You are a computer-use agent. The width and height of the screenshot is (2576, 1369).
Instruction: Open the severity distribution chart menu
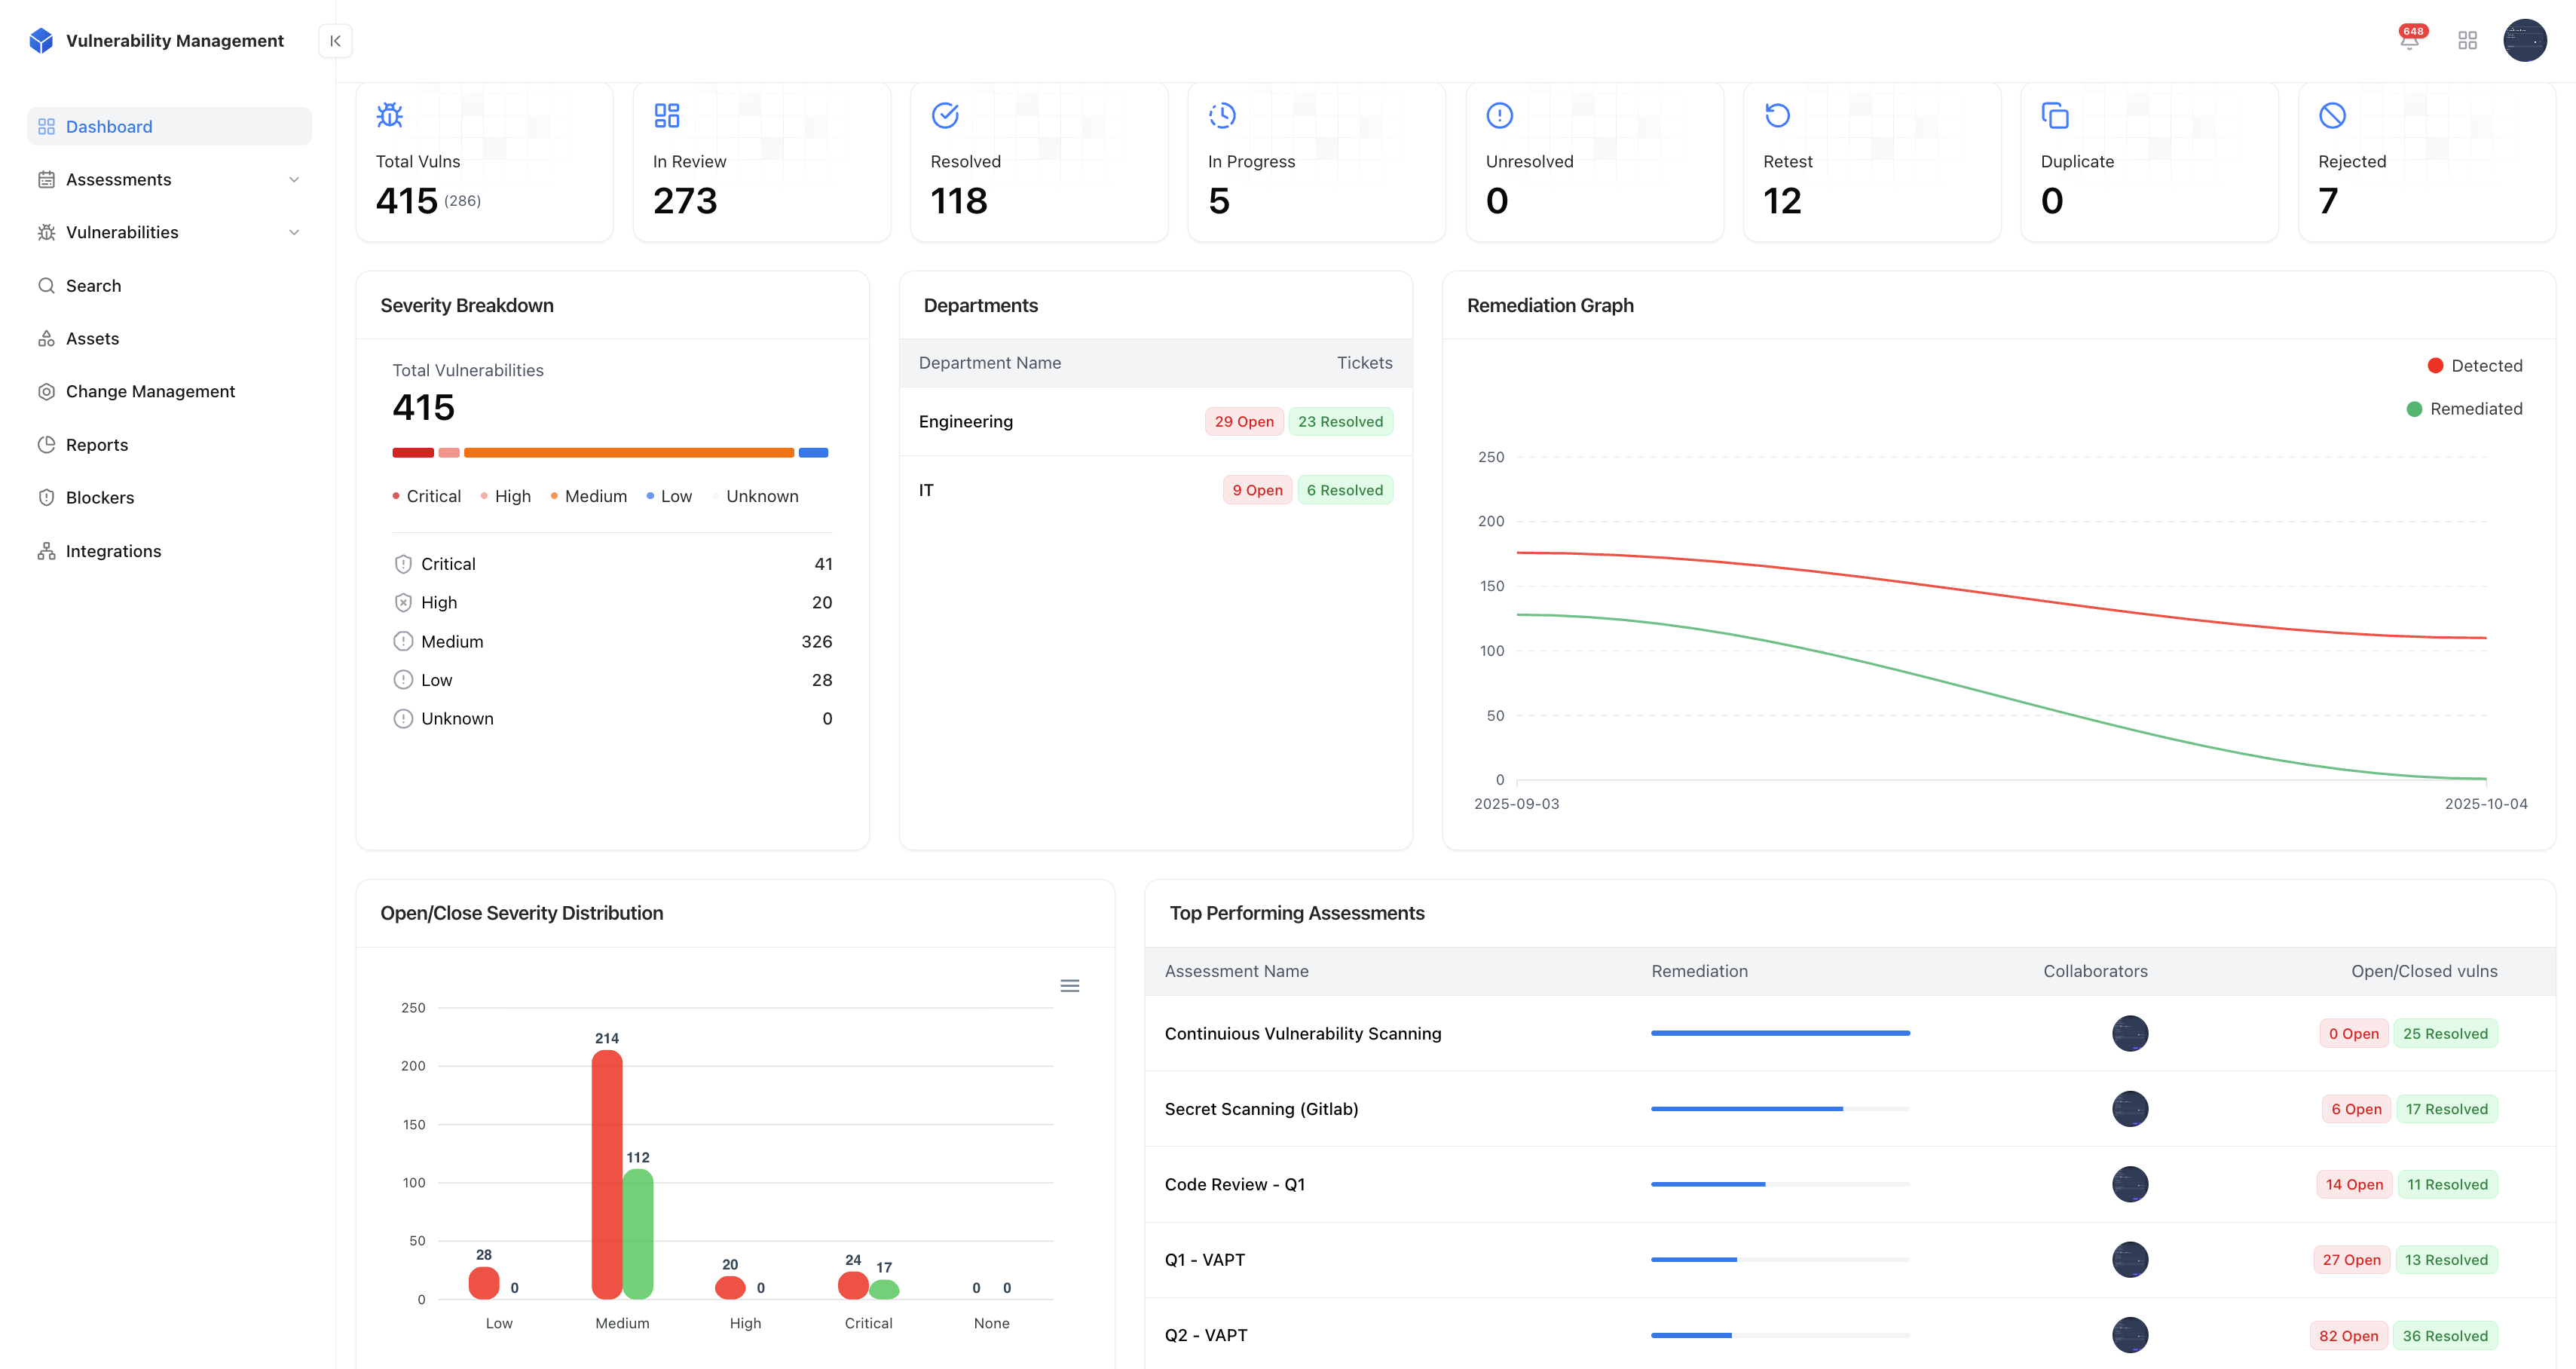point(1069,986)
